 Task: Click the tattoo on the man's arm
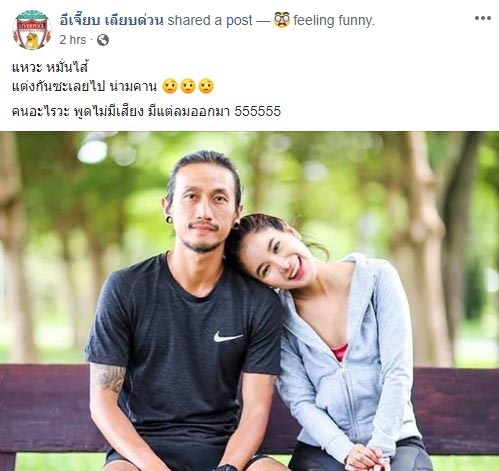pyautogui.click(x=108, y=377)
